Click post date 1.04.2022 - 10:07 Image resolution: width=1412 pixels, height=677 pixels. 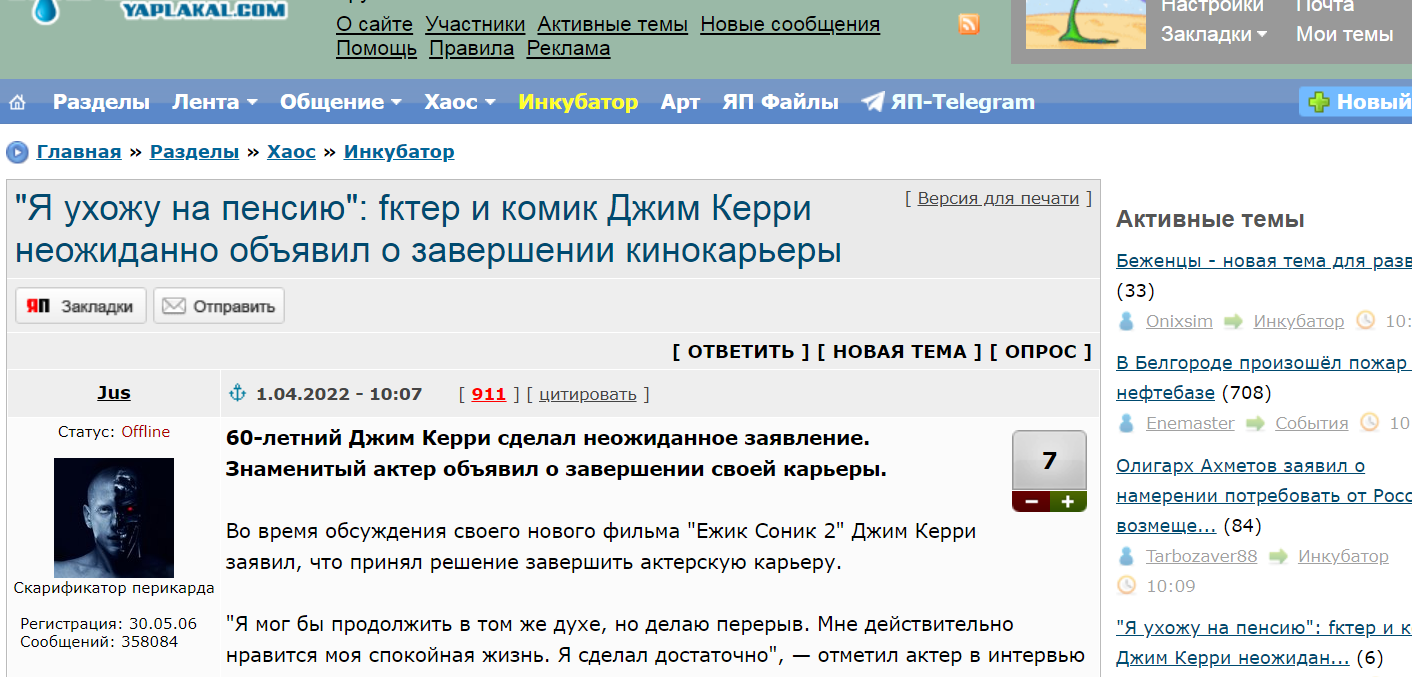[339, 394]
